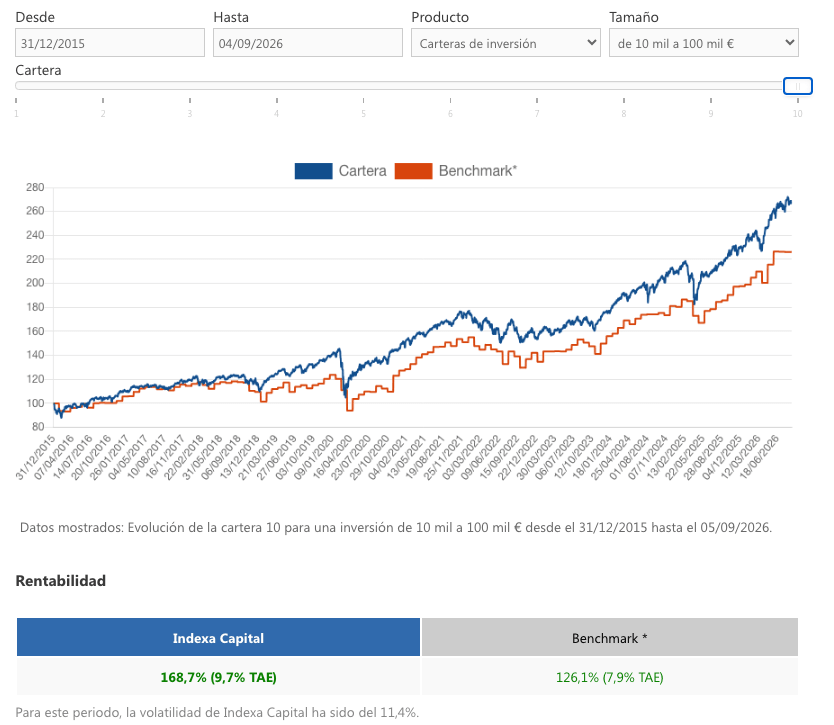Click slider tick label 3
This screenshot has width=834, height=725.
click(x=190, y=113)
